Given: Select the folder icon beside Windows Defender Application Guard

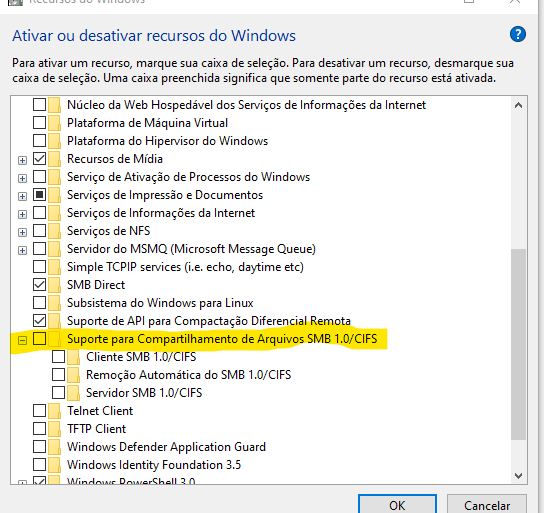Looking at the screenshot, I should pos(54,447).
